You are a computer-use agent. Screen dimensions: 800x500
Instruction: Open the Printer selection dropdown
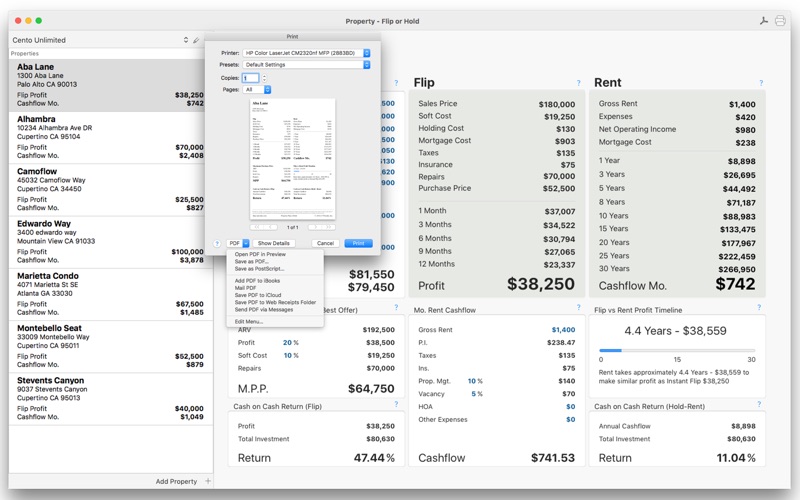(306, 52)
